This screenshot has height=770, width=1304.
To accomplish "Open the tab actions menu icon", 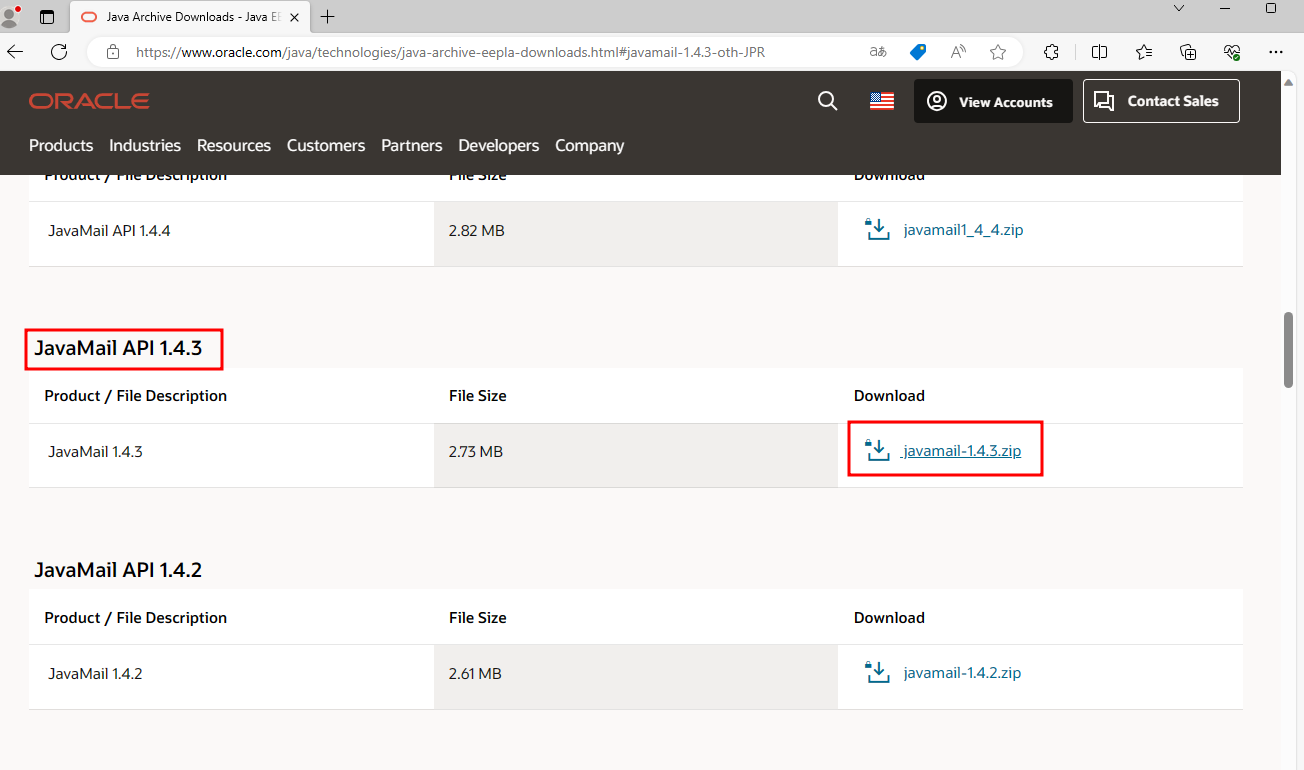I will [47, 17].
